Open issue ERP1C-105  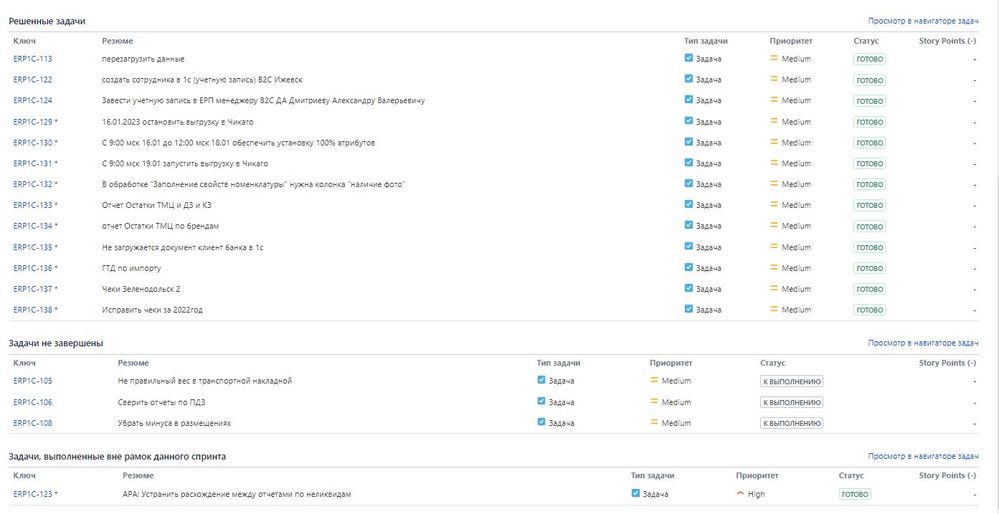[32, 381]
